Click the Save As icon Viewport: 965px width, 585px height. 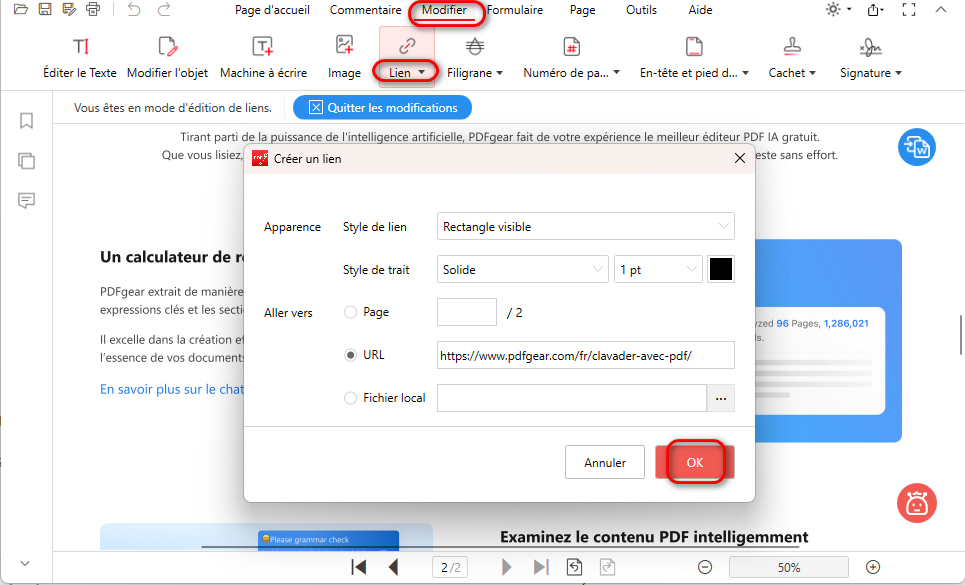69,9
